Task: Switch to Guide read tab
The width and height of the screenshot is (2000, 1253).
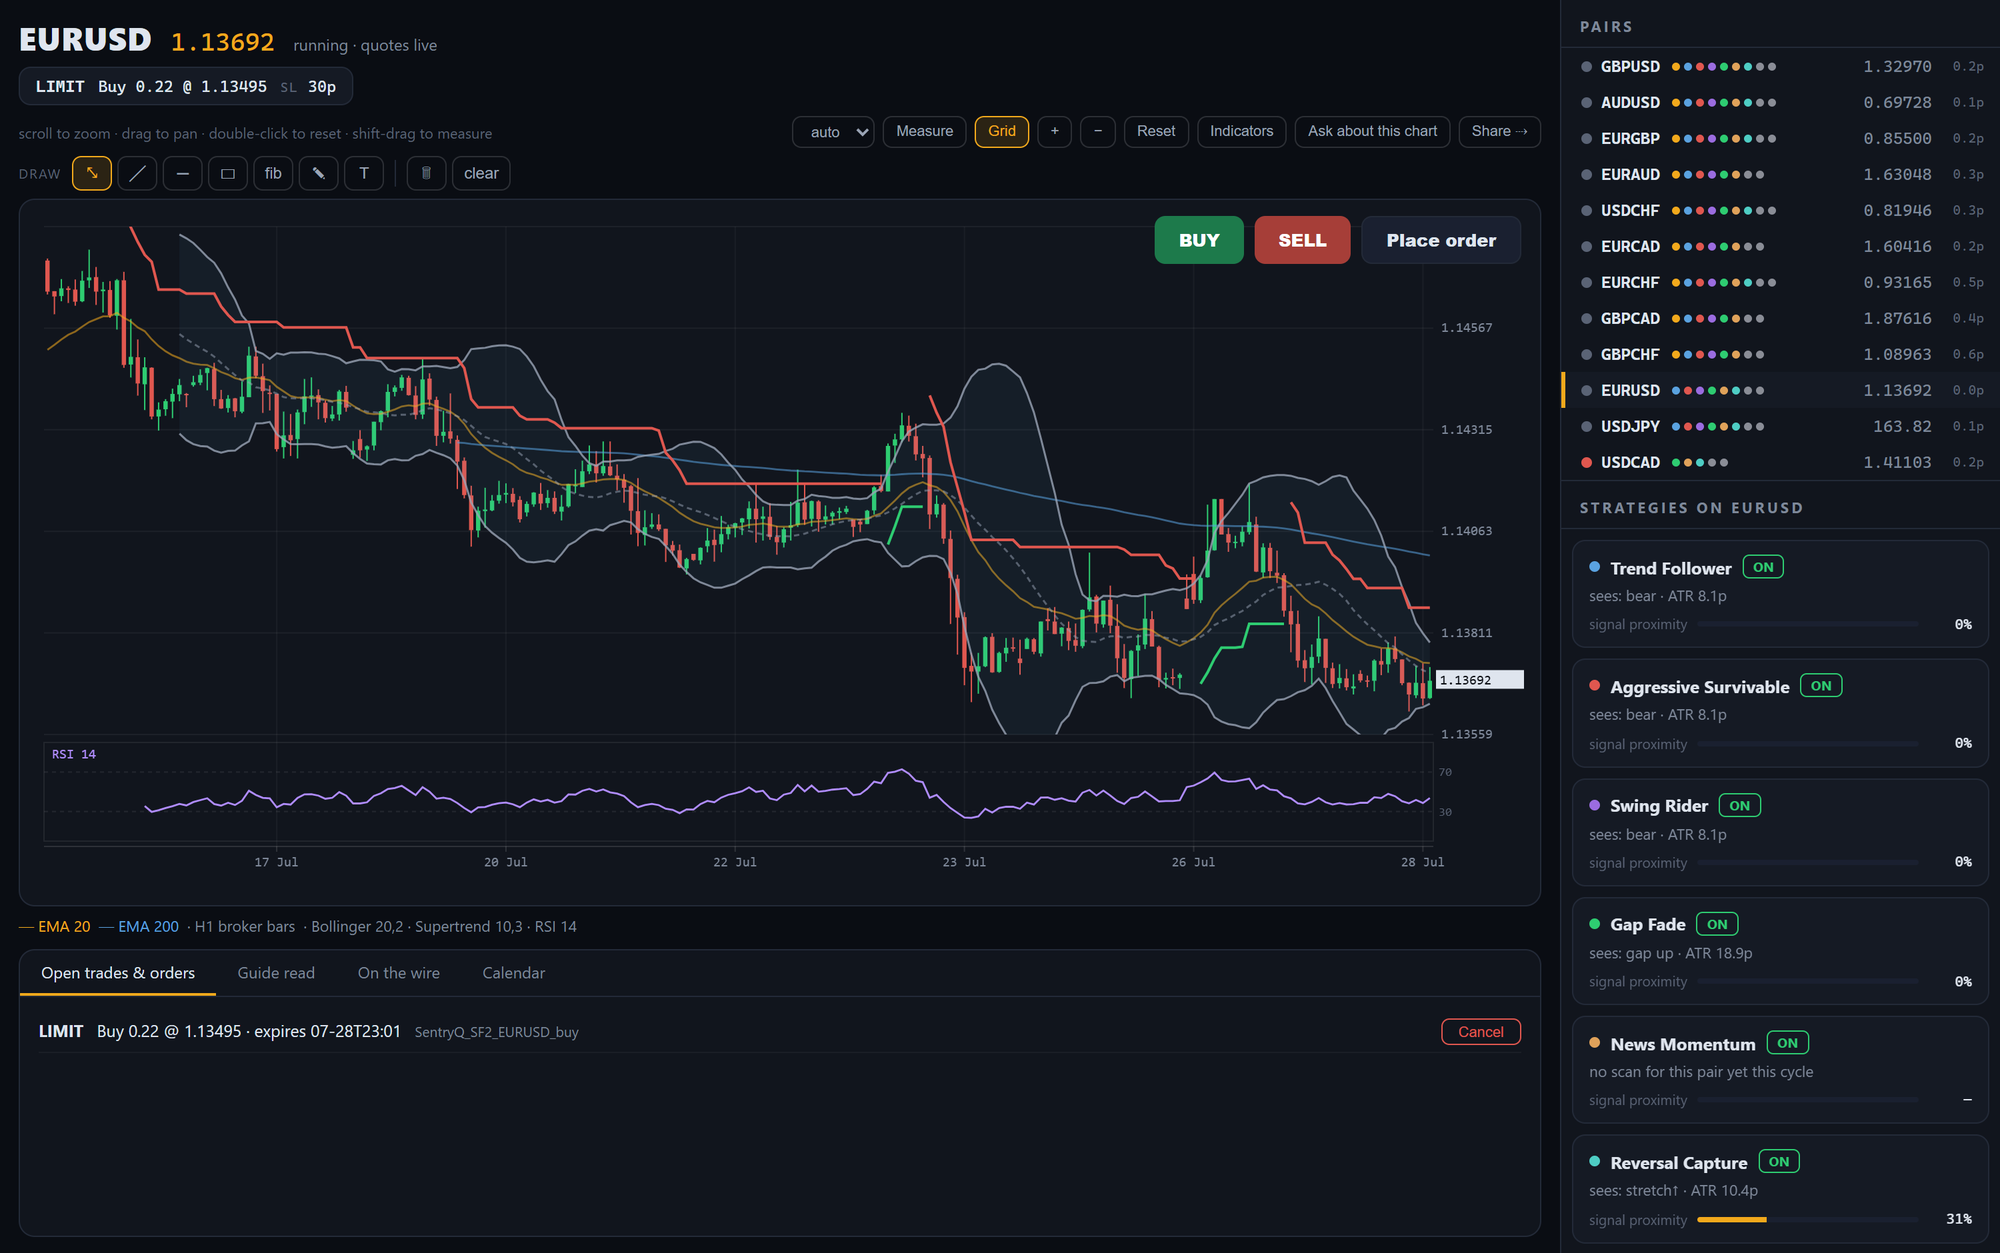Action: click(276, 973)
